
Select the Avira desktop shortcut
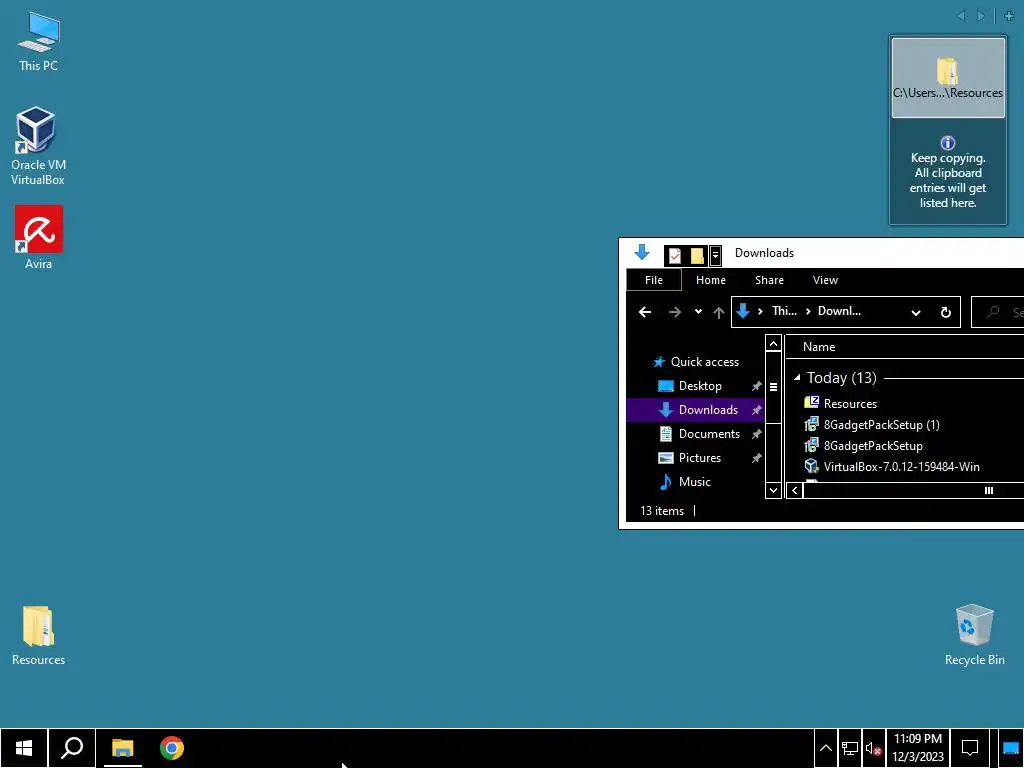(x=39, y=238)
